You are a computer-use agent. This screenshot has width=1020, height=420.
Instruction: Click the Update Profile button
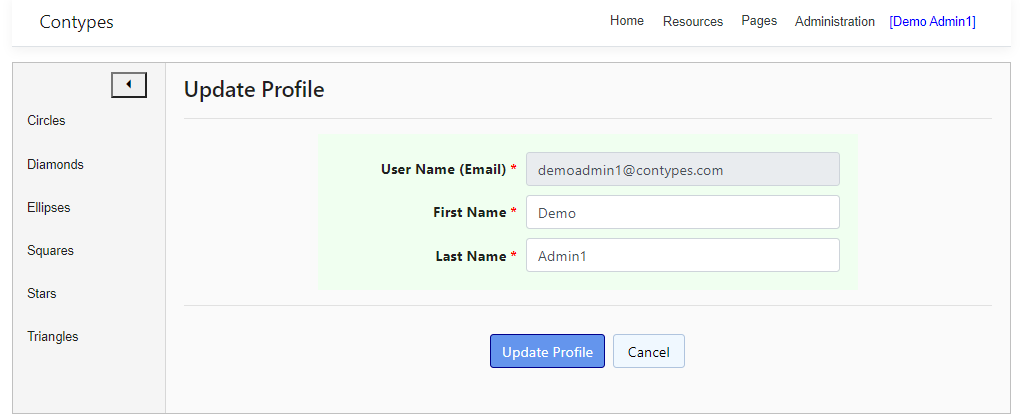(x=547, y=351)
